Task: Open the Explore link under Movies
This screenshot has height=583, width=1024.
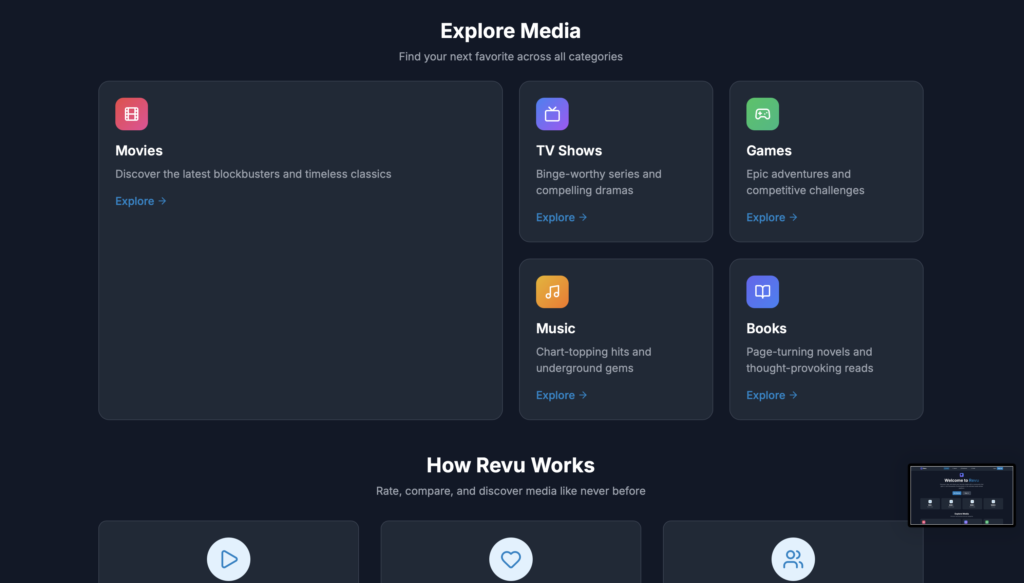Action: click(140, 201)
